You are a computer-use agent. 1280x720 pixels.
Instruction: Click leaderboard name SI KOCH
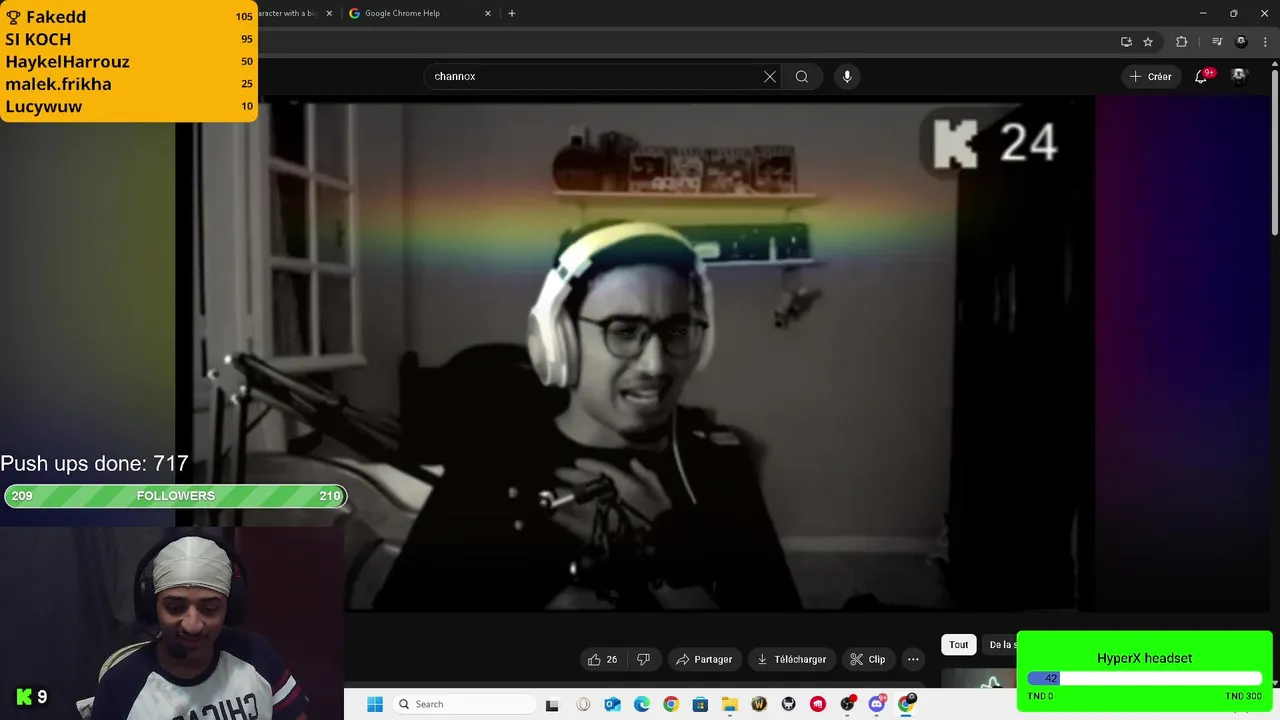coord(38,39)
